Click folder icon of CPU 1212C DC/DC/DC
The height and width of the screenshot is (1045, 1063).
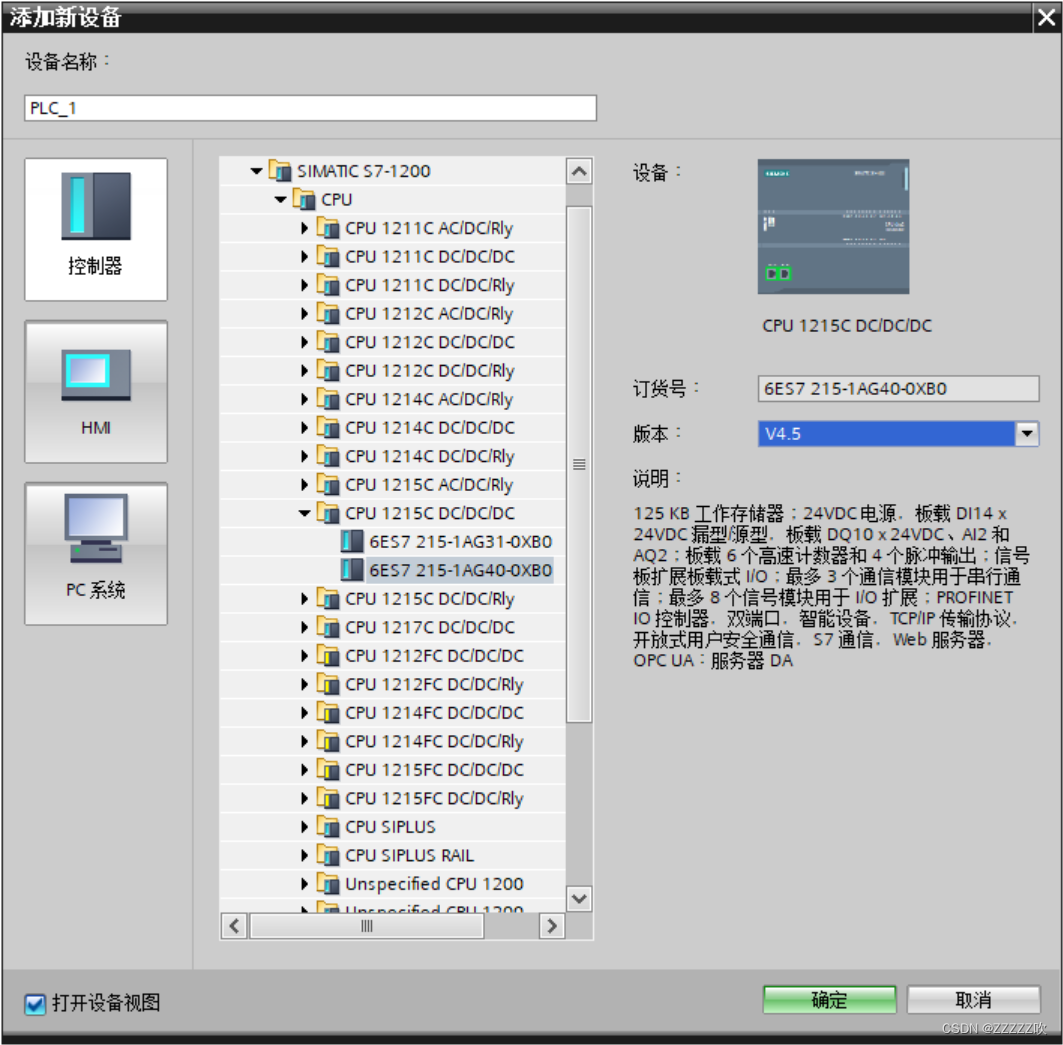pyautogui.click(x=328, y=342)
